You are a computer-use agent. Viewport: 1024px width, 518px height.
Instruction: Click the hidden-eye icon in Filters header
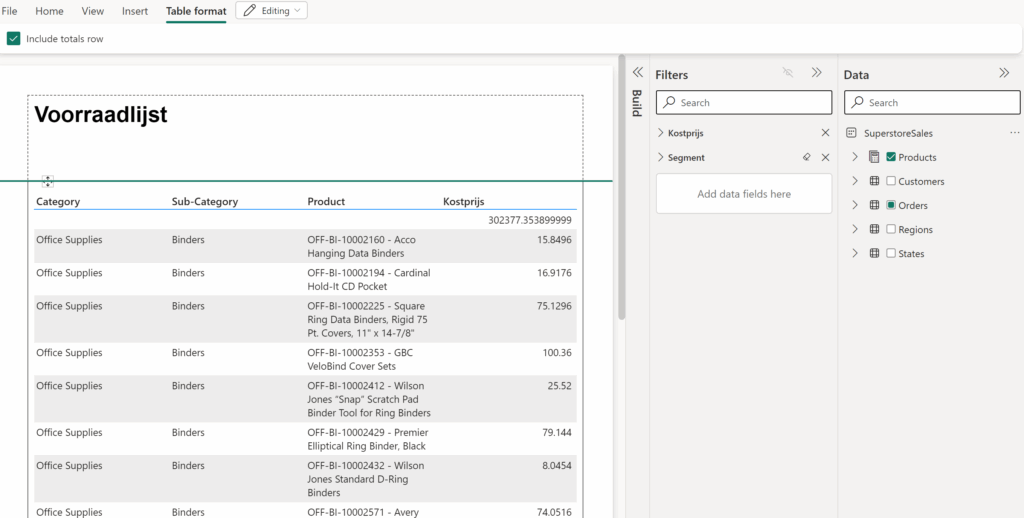pos(788,73)
